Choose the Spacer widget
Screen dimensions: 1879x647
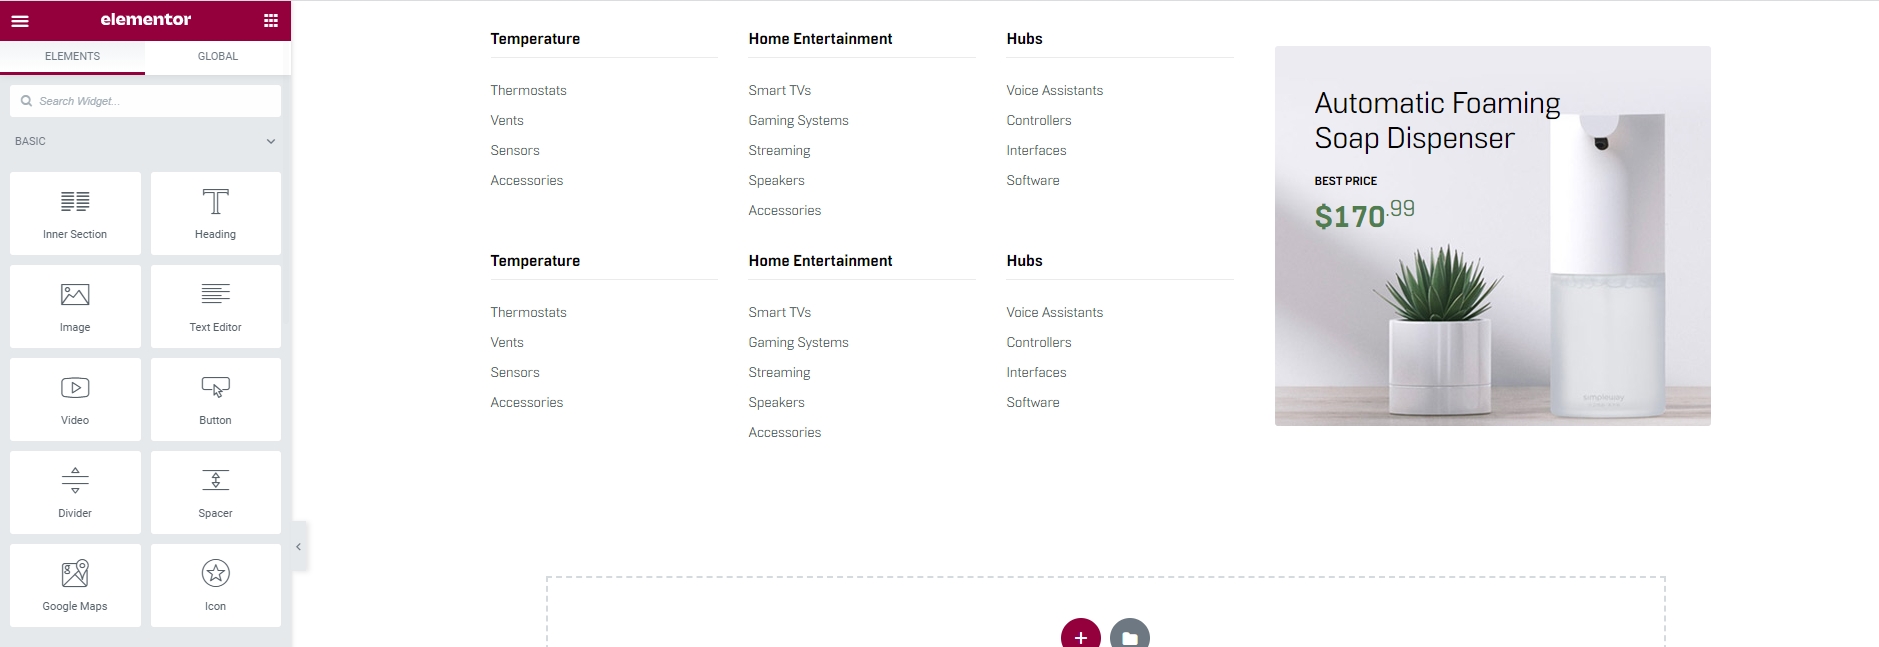215,492
